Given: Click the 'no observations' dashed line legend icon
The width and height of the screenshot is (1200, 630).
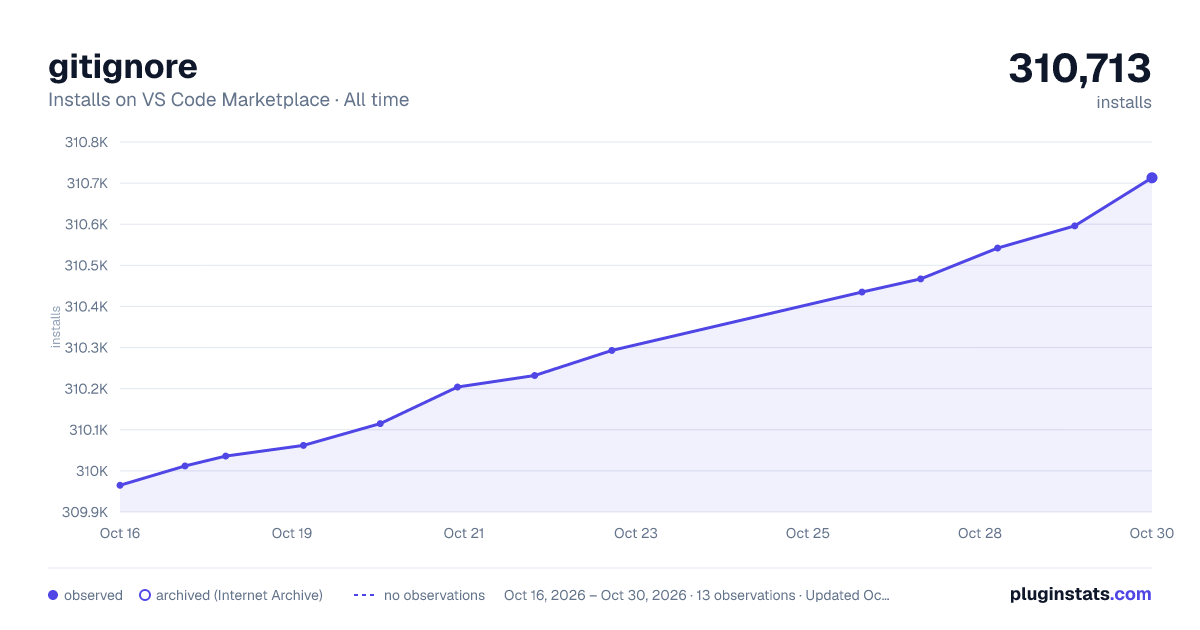Looking at the screenshot, I should (x=364, y=595).
